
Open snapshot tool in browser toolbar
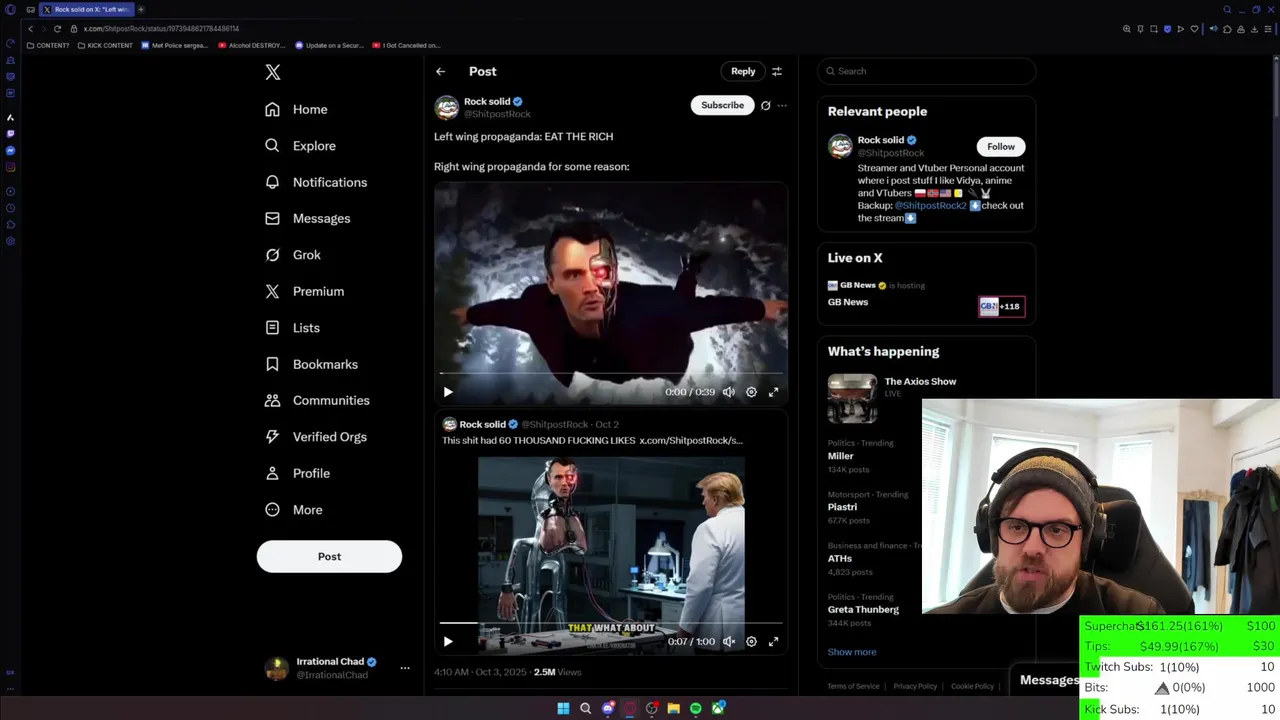tap(1154, 29)
